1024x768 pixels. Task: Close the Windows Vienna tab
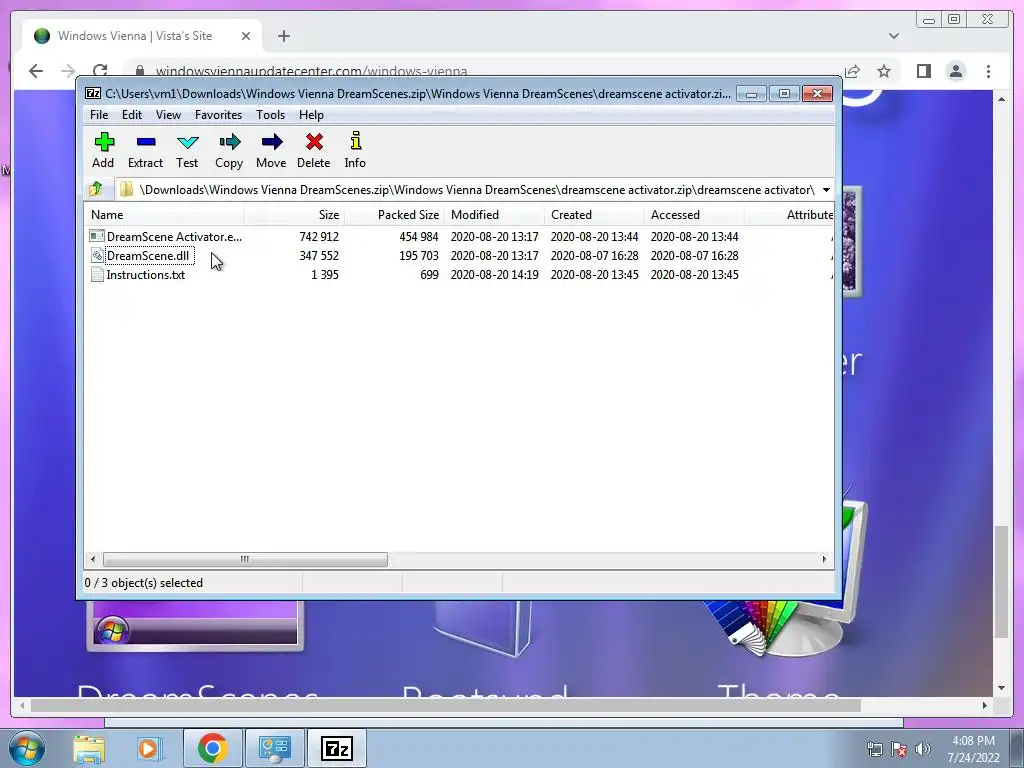click(x=246, y=36)
